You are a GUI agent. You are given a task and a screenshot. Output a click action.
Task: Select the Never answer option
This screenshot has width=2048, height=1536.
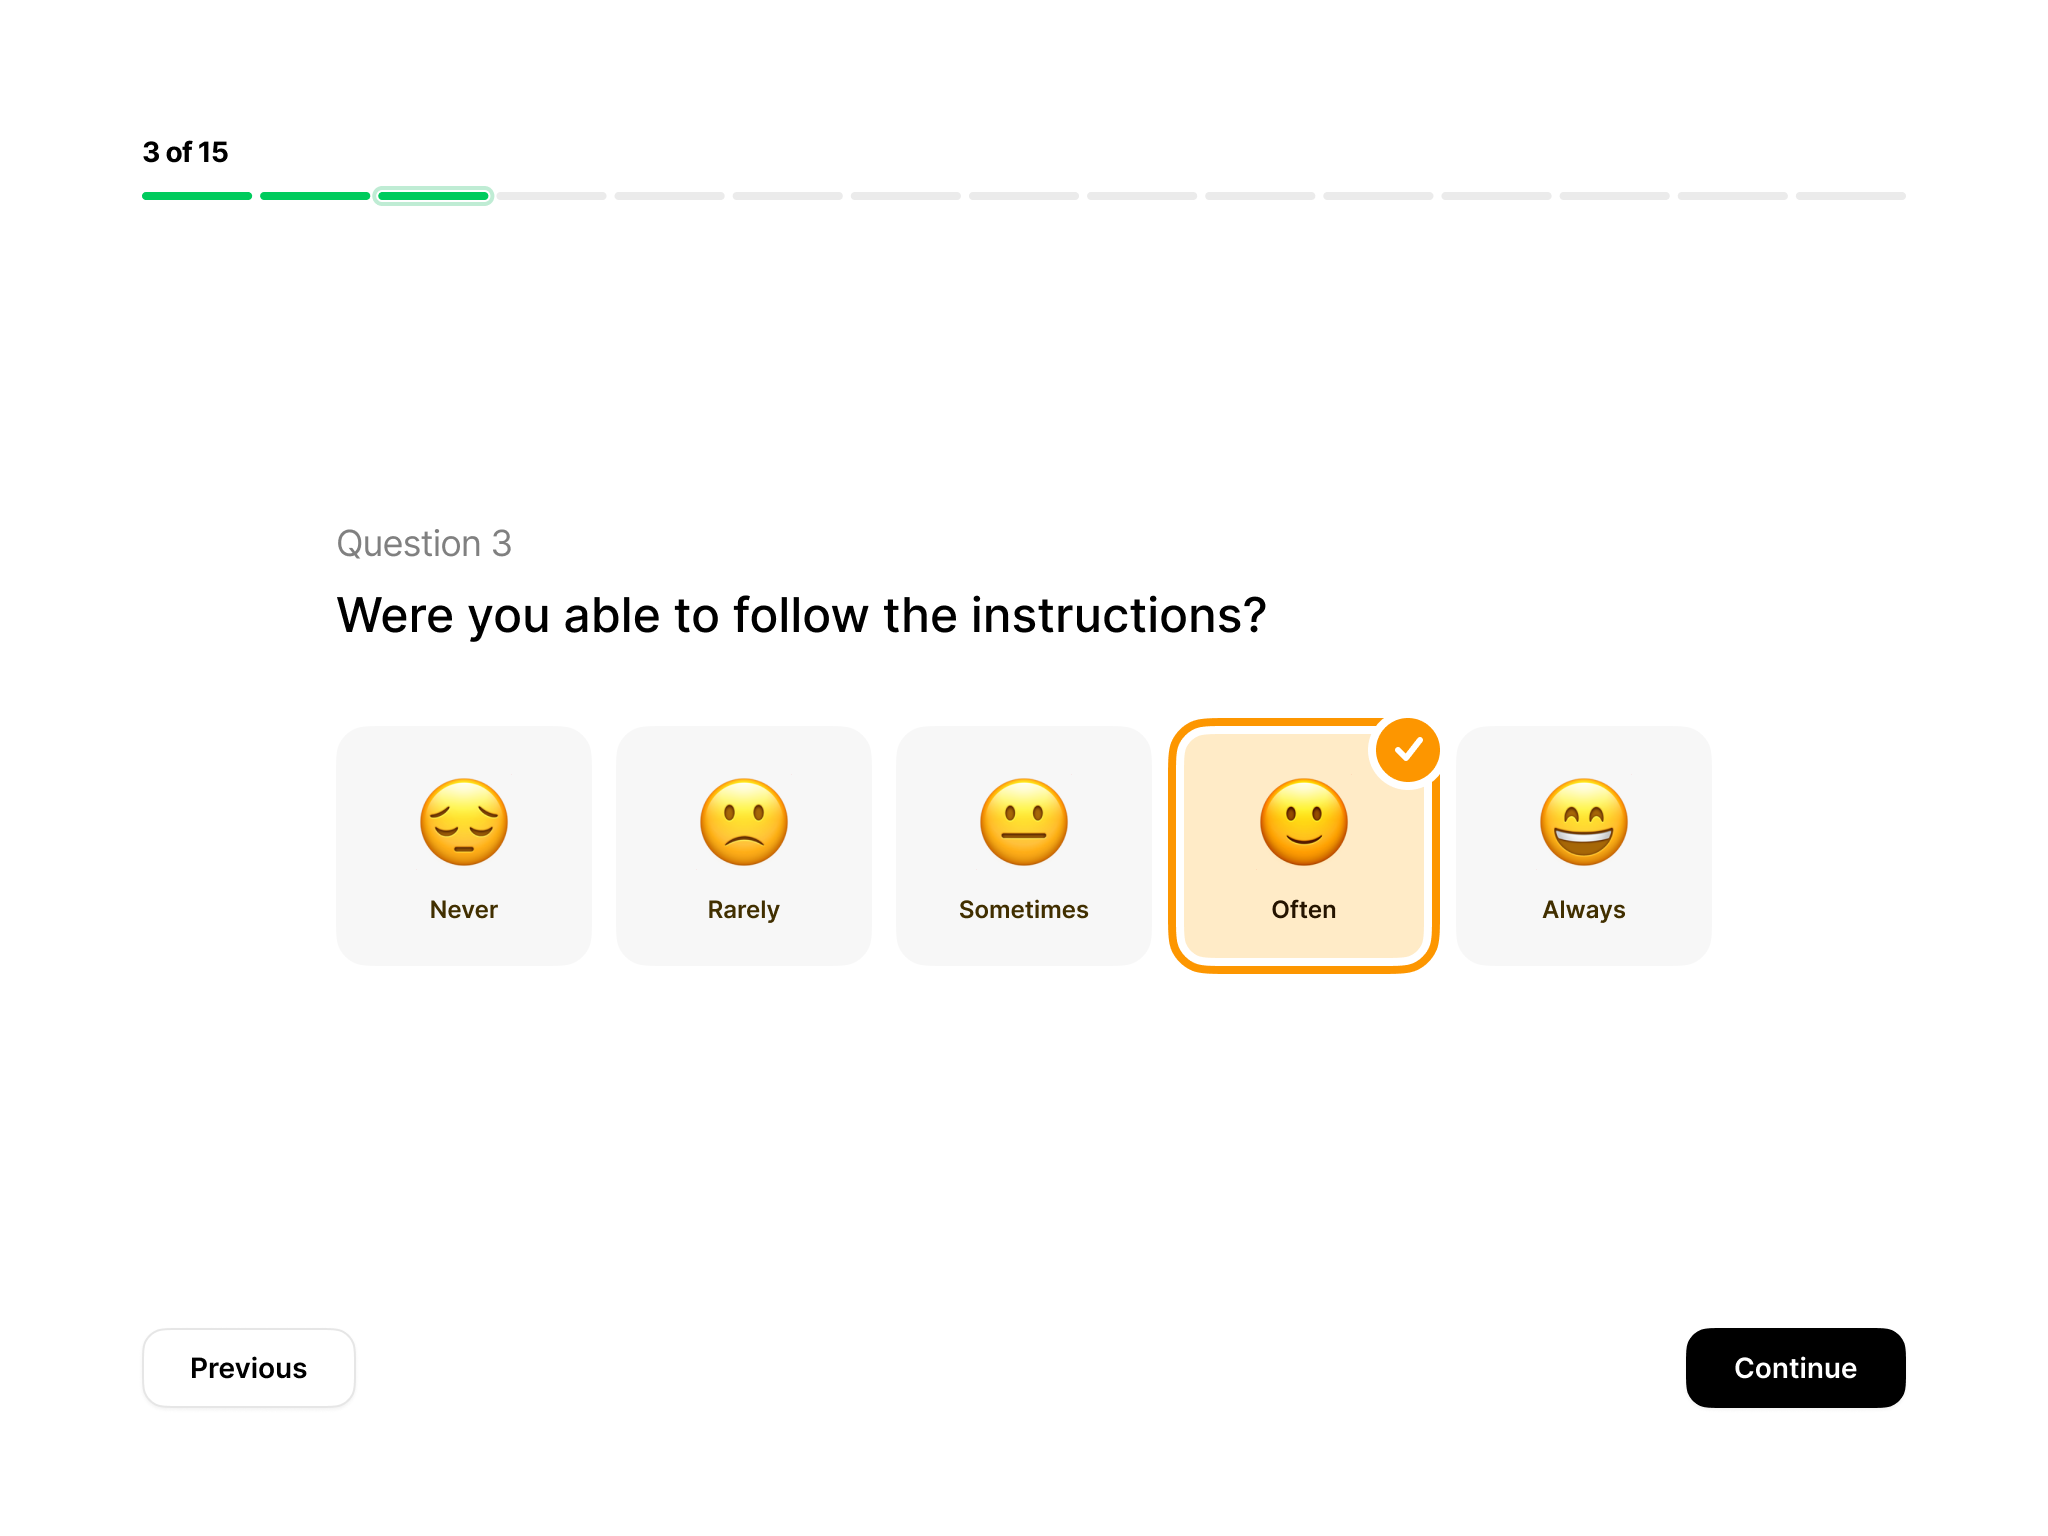click(463, 845)
